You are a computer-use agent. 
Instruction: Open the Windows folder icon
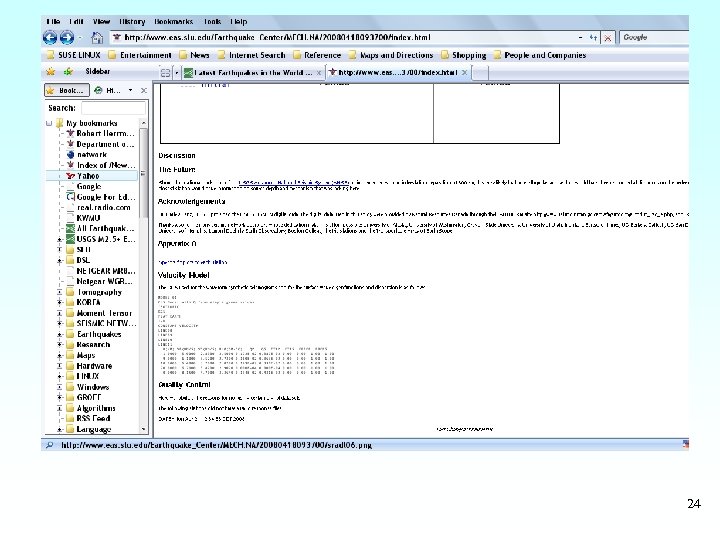pyautogui.click(x=70, y=387)
